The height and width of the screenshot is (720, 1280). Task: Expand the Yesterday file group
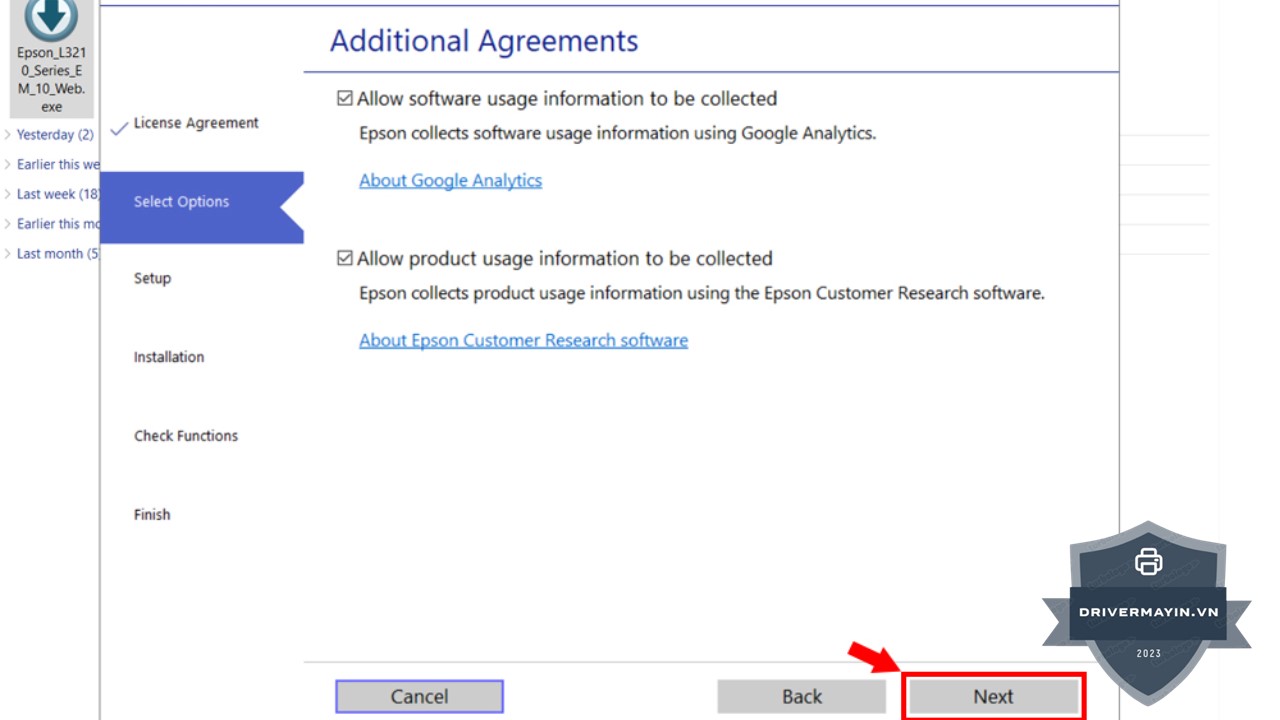[x=9, y=135]
